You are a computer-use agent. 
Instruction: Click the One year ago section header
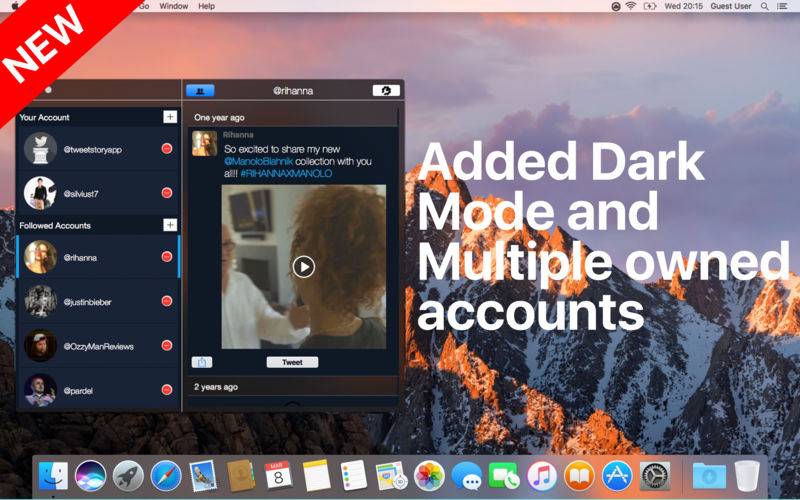coord(293,117)
